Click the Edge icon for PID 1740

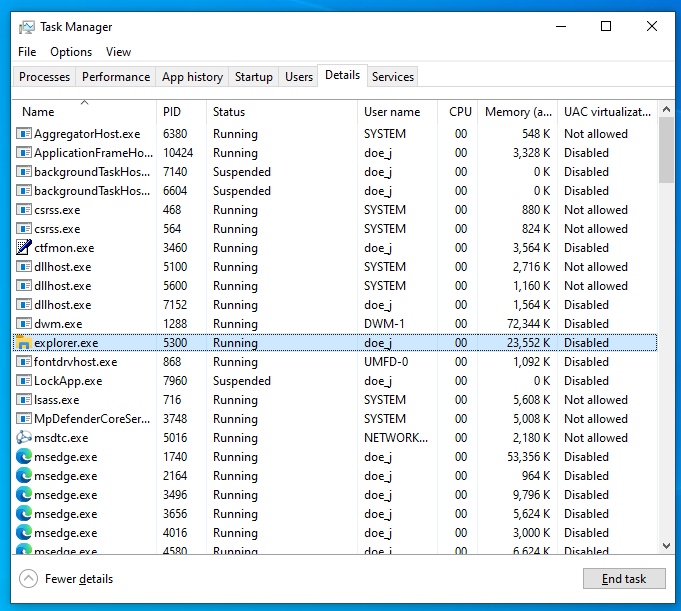click(24, 456)
